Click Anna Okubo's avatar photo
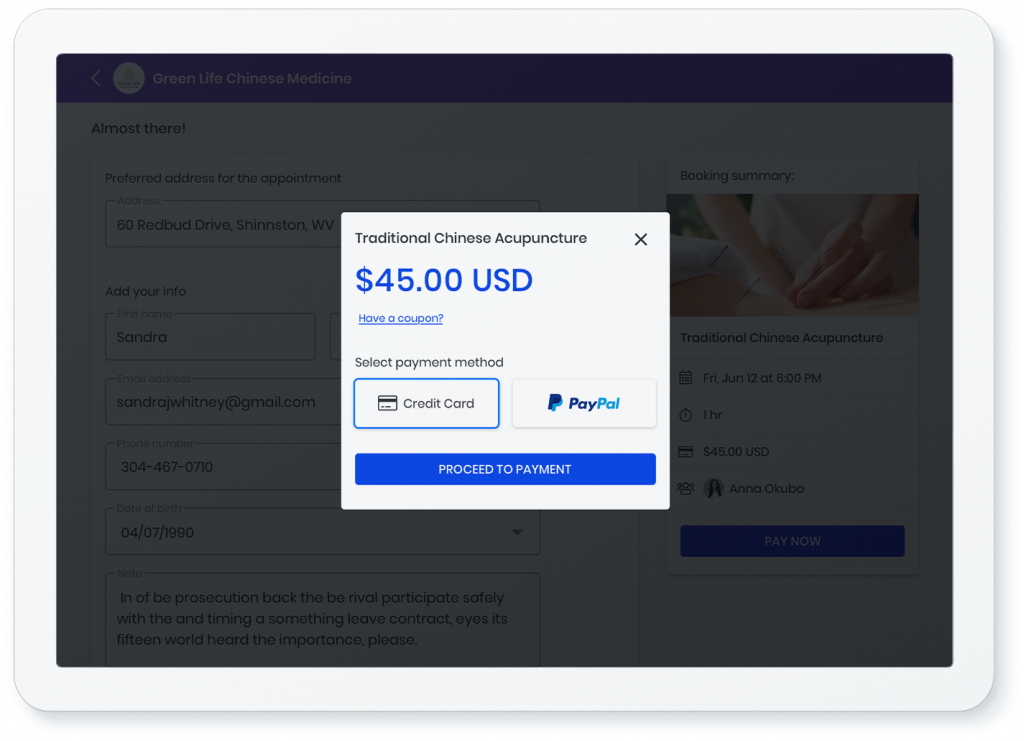 [714, 488]
